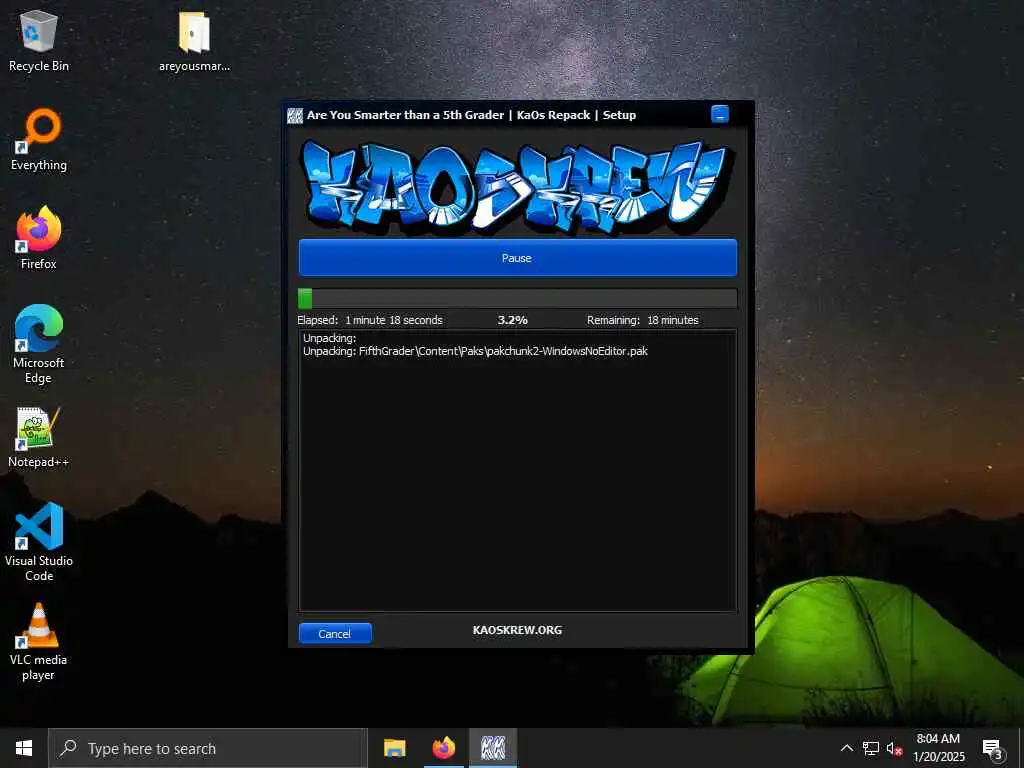Screen dimensions: 1024x768
Task: Open the muted volume tray icon
Action: point(894,748)
